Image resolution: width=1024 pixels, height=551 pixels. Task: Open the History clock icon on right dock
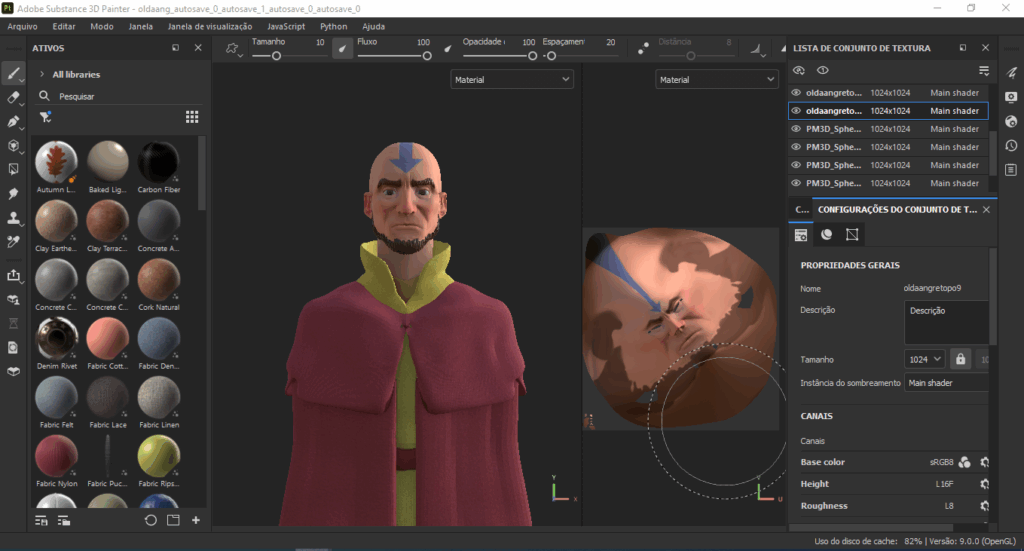click(x=1011, y=146)
